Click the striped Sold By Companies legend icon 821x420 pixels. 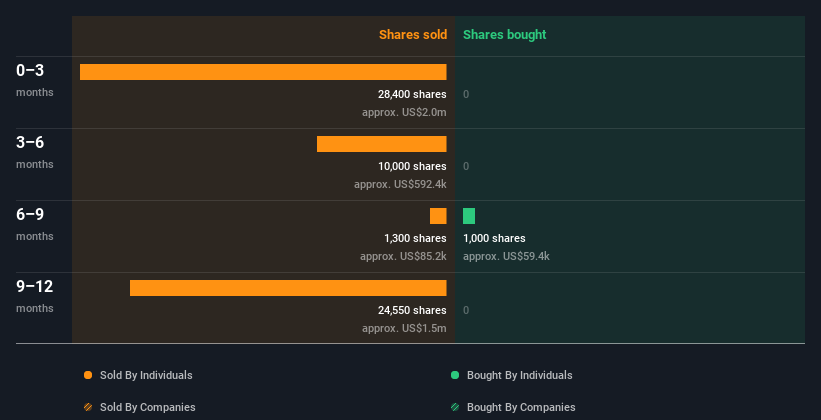[x=88, y=407]
